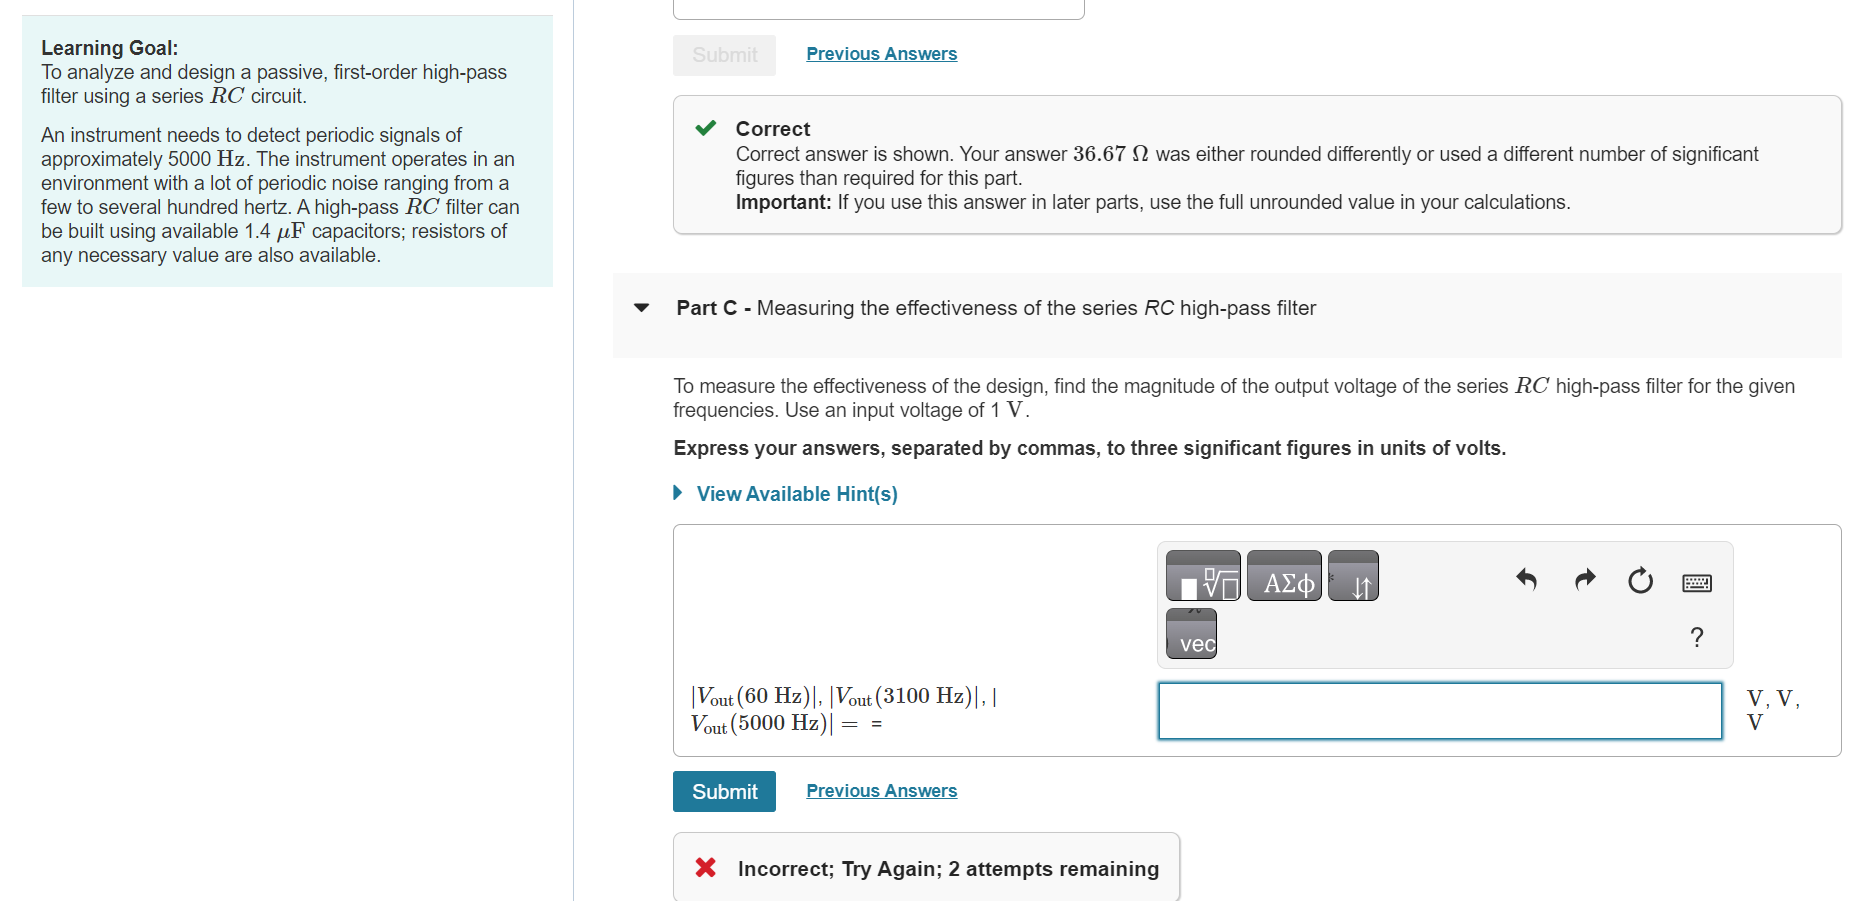
Task: Click the Vout answer input box
Action: pyautogui.click(x=1439, y=710)
